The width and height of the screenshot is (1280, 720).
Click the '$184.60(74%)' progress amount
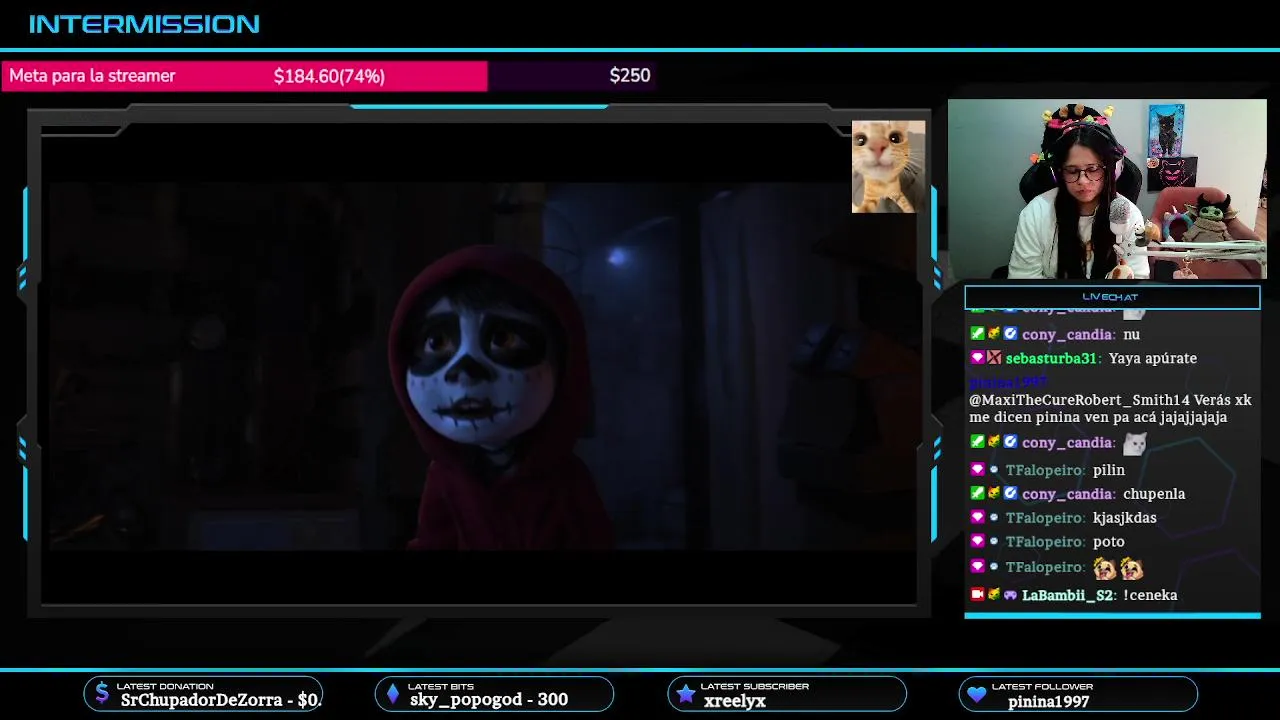tap(329, 76)
